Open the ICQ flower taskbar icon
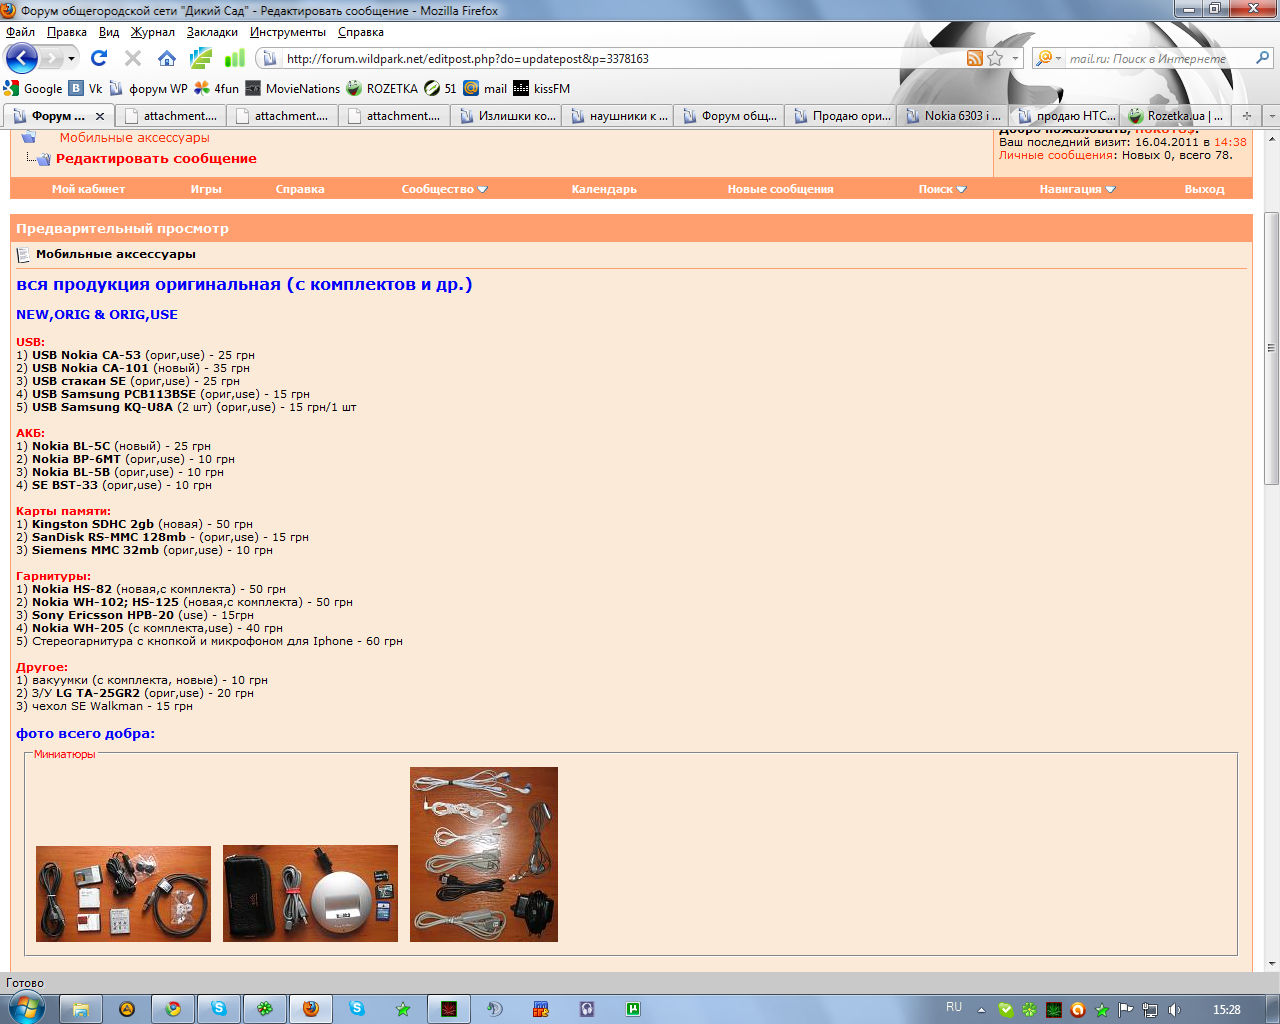The width and height of the screenshot is (1280, 1024). click(265, 1009)
